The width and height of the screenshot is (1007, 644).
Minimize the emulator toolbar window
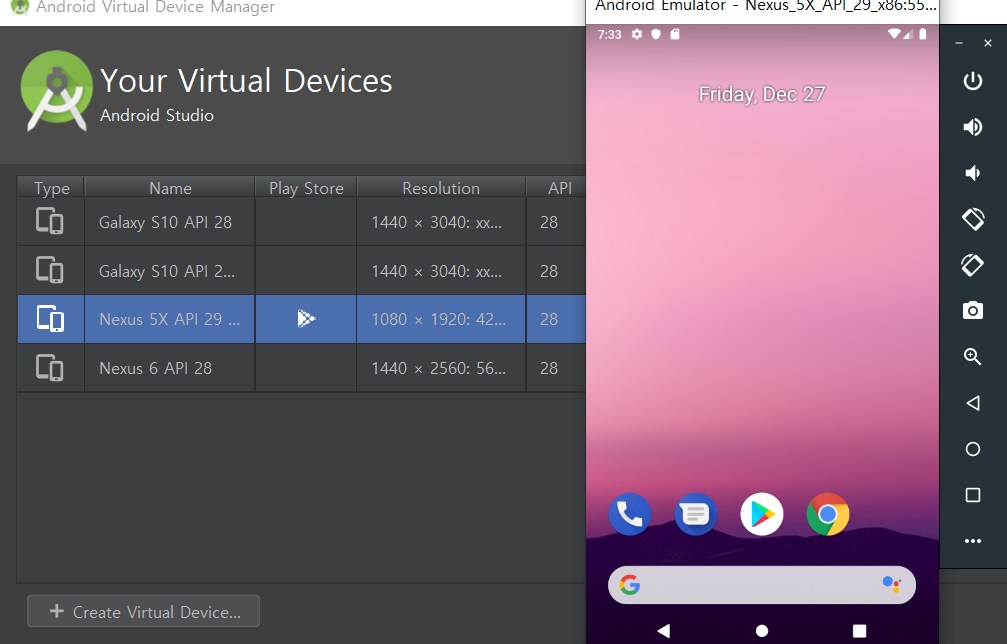tap(958, 43)
